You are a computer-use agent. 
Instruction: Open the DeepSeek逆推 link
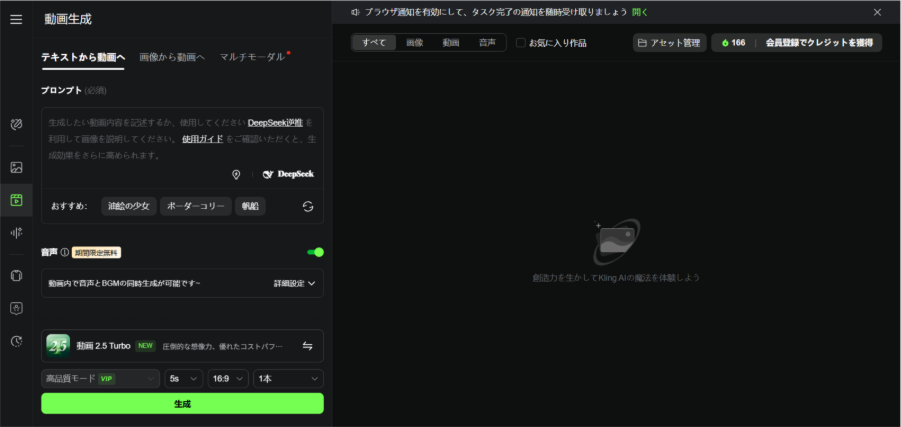click(275, 123)
